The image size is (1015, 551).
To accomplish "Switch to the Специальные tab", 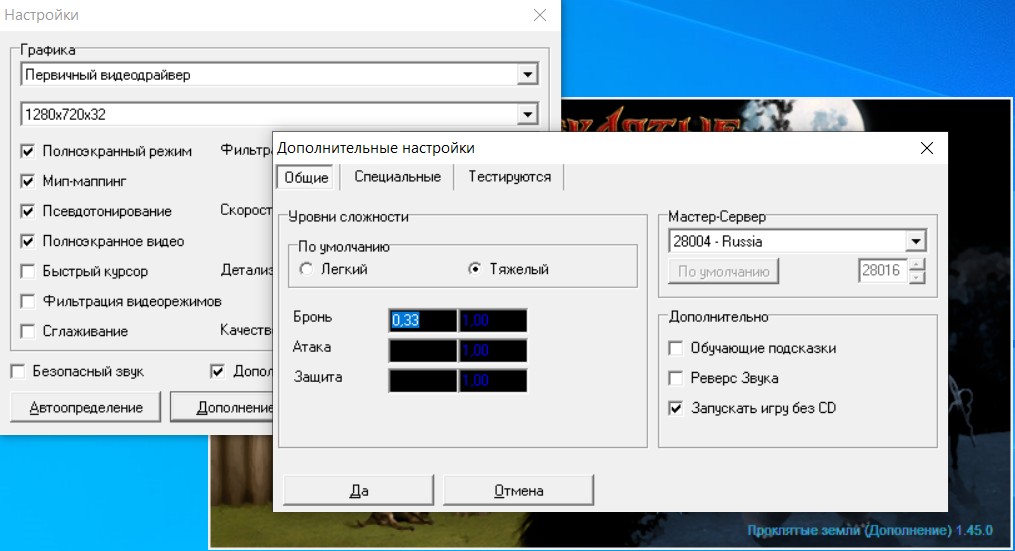I will [x=397, y=177].
